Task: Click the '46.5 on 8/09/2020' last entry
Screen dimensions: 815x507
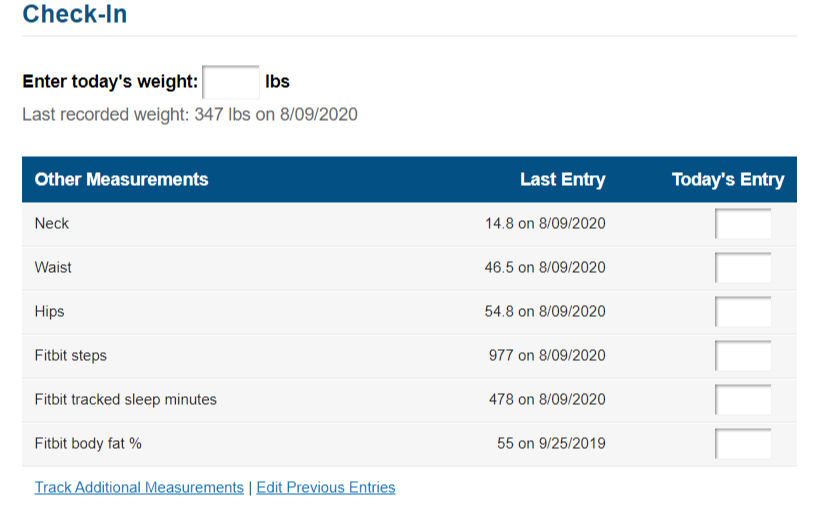Action: click(x=545, y=267)
